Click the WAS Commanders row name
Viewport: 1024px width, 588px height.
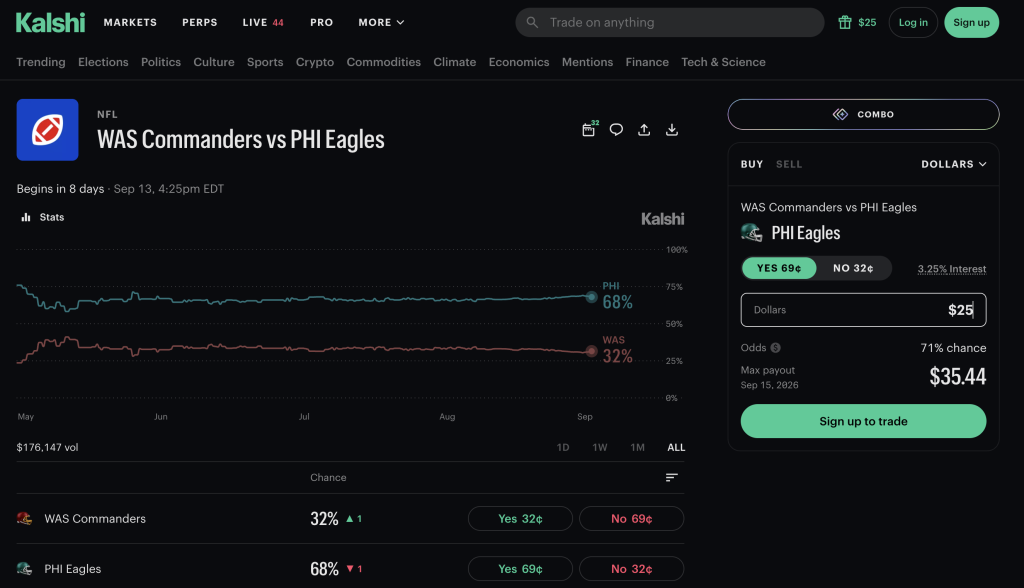pos(95,518)
